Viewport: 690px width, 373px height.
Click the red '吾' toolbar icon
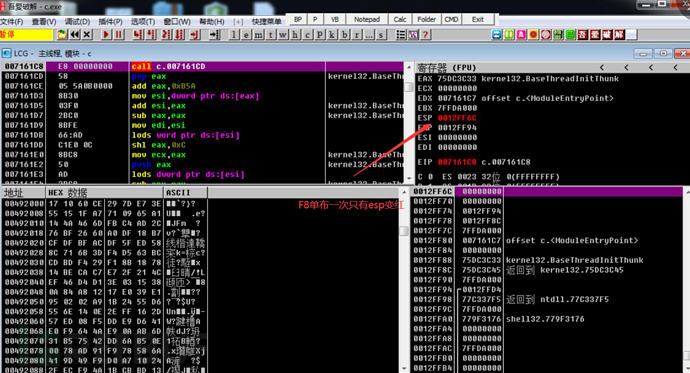[x=583, y=34]
